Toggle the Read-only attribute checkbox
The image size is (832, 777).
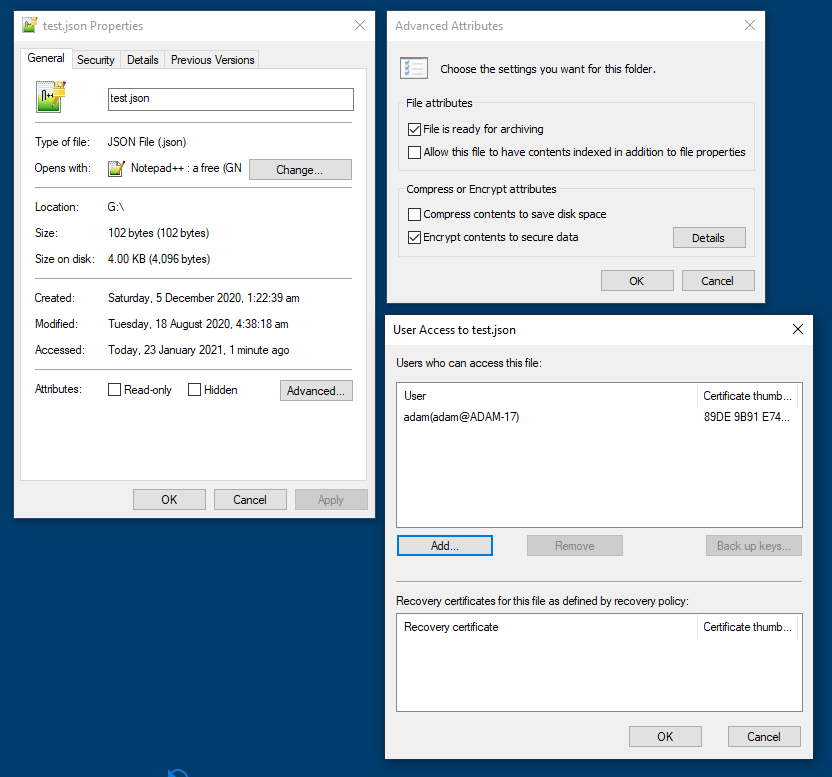(x=114, y=390)
